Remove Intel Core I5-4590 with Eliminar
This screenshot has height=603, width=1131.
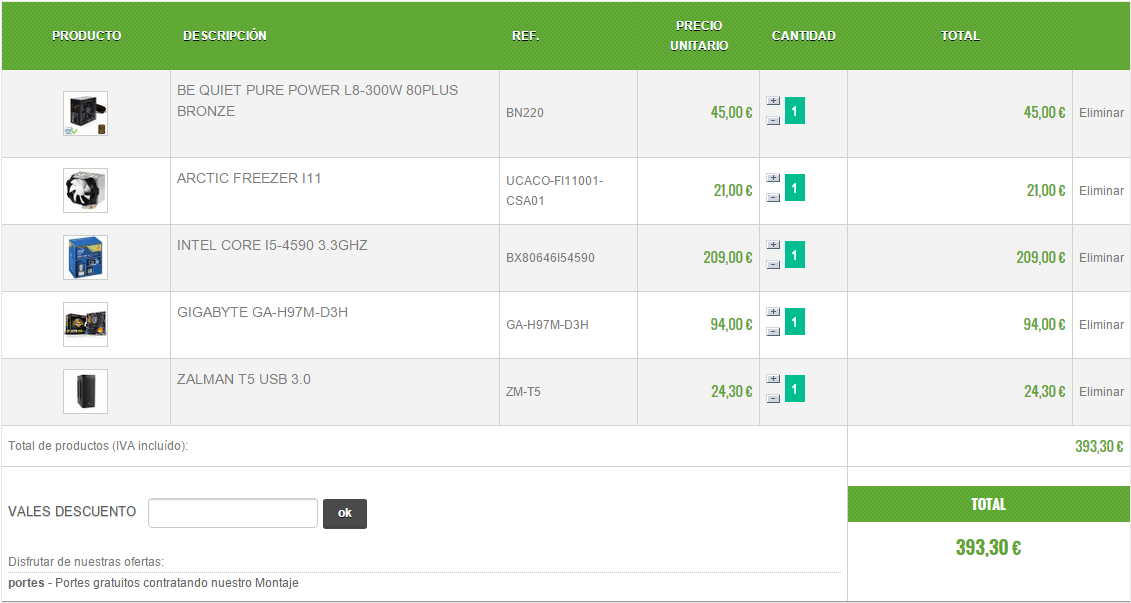(x=1101, y=258)
